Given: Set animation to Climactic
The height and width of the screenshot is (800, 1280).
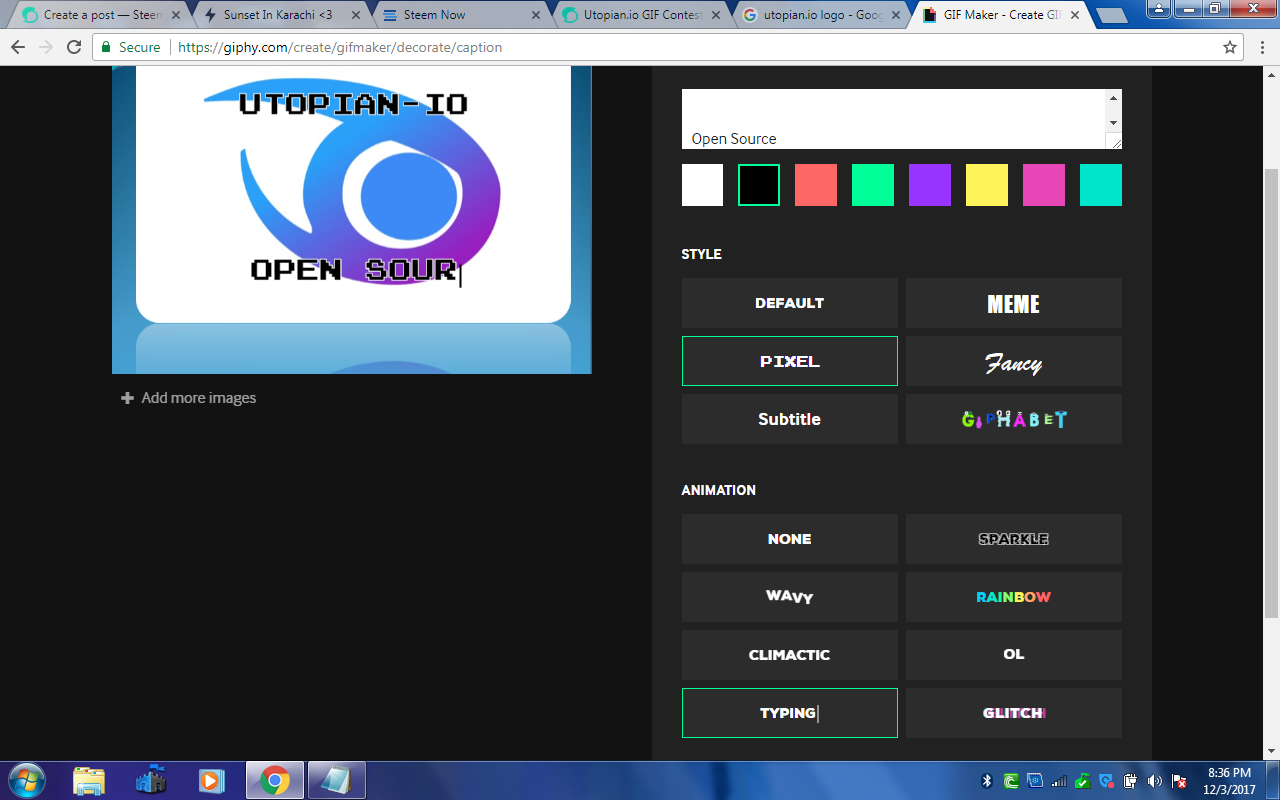Looking at the screenshot, I should coord(790,655).
